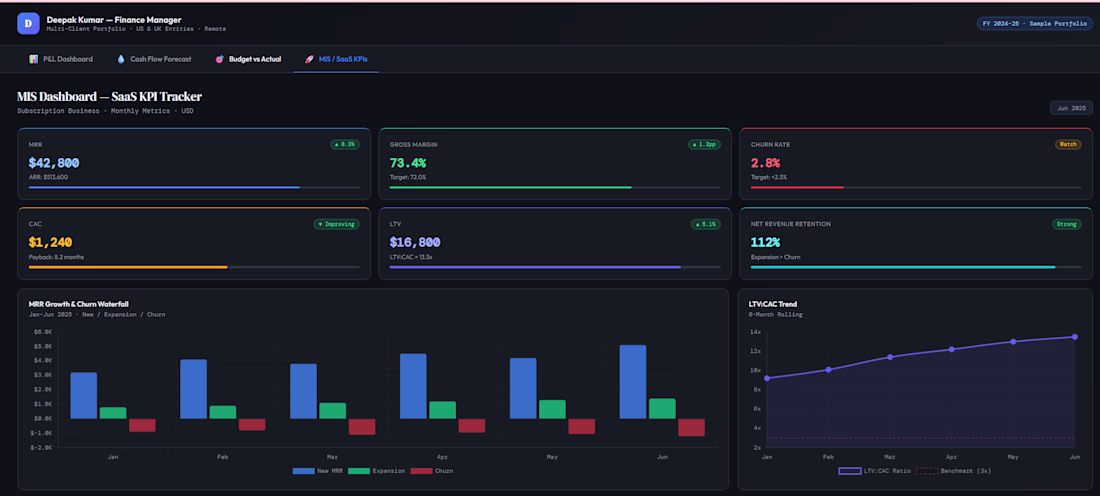Toggle the Expansion legend swatch
This screenshot has height=496, width=1100.
tap(358, 471)
